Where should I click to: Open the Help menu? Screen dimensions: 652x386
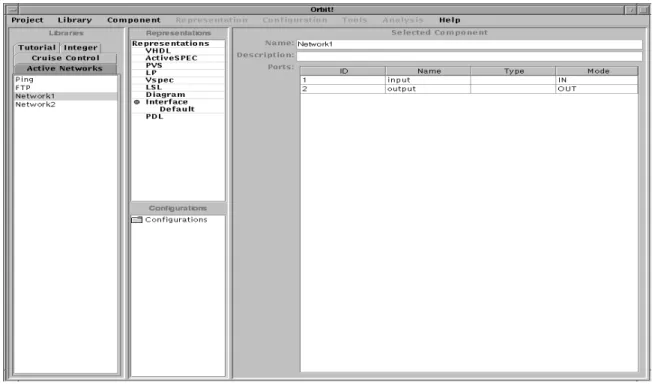(449, 20)
